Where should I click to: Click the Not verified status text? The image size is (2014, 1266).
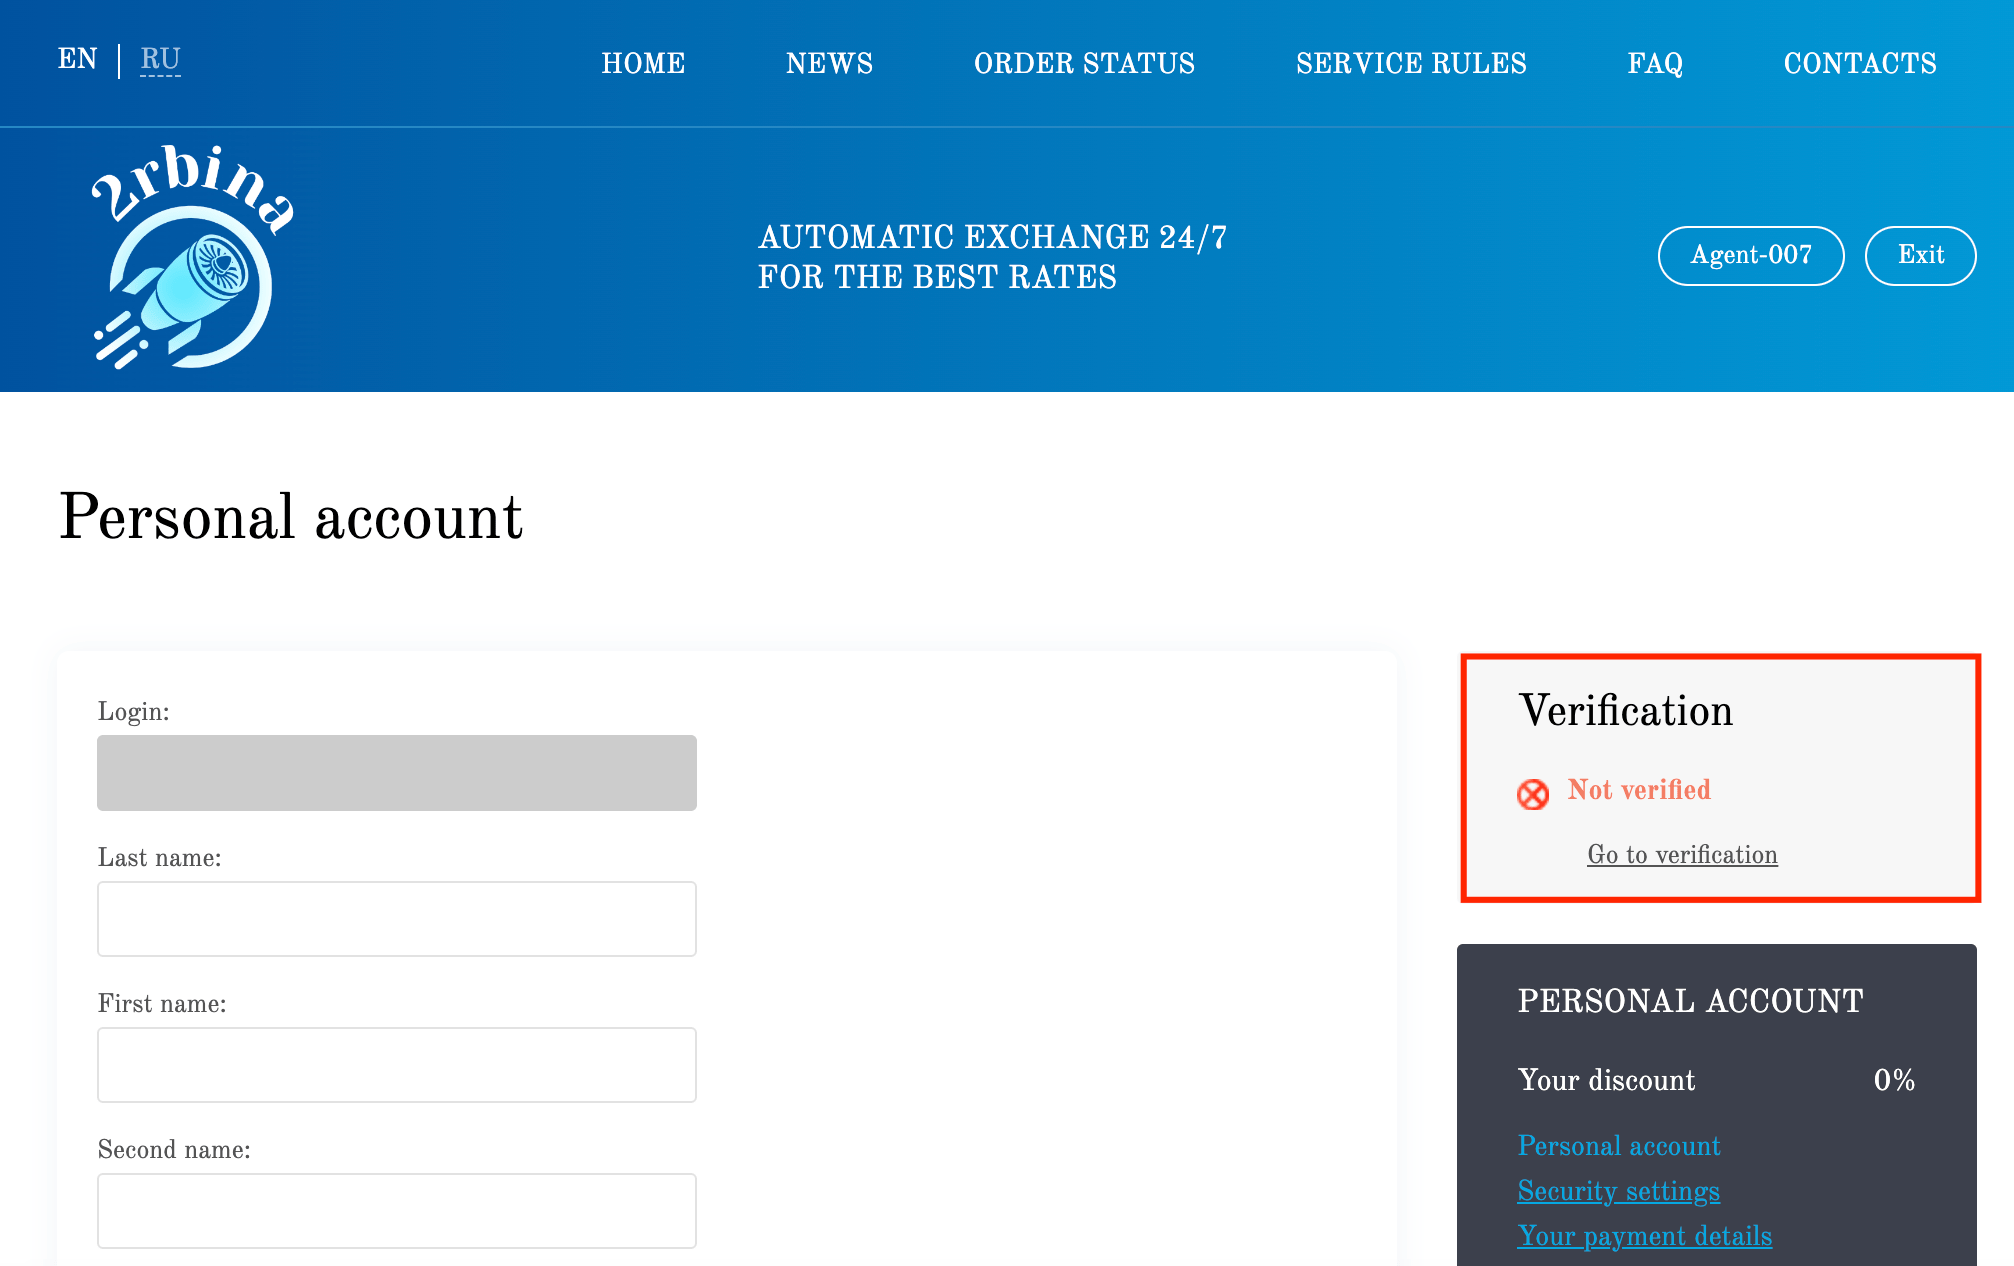1639,790
